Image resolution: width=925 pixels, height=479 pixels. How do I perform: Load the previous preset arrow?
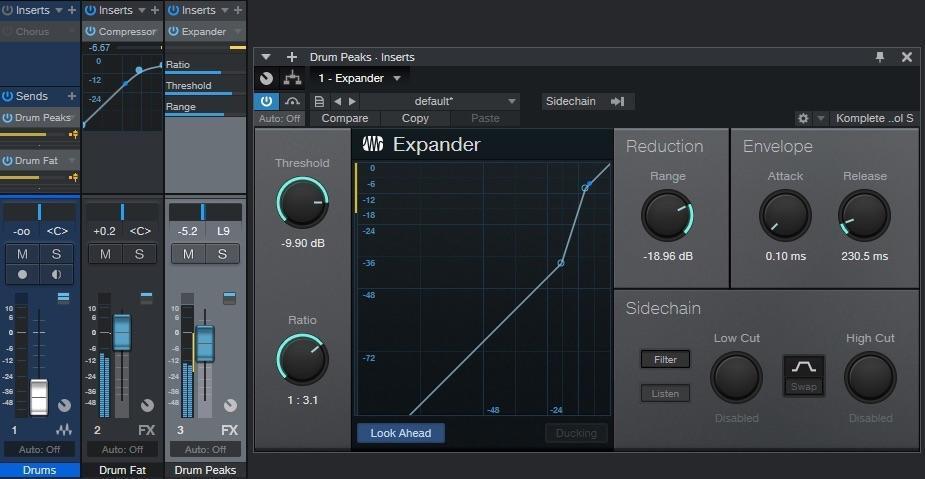point(337,101)
